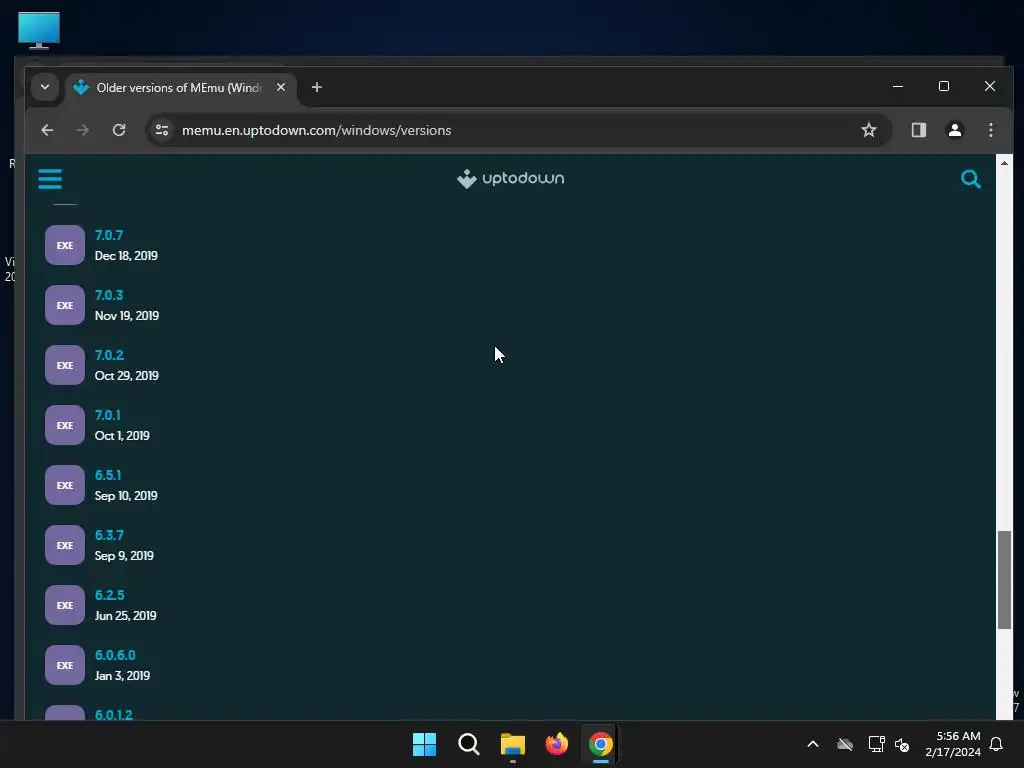Close the Older versions of MEmu tab
Viewport: 1024px width, 768px height.
coord(281,87)
